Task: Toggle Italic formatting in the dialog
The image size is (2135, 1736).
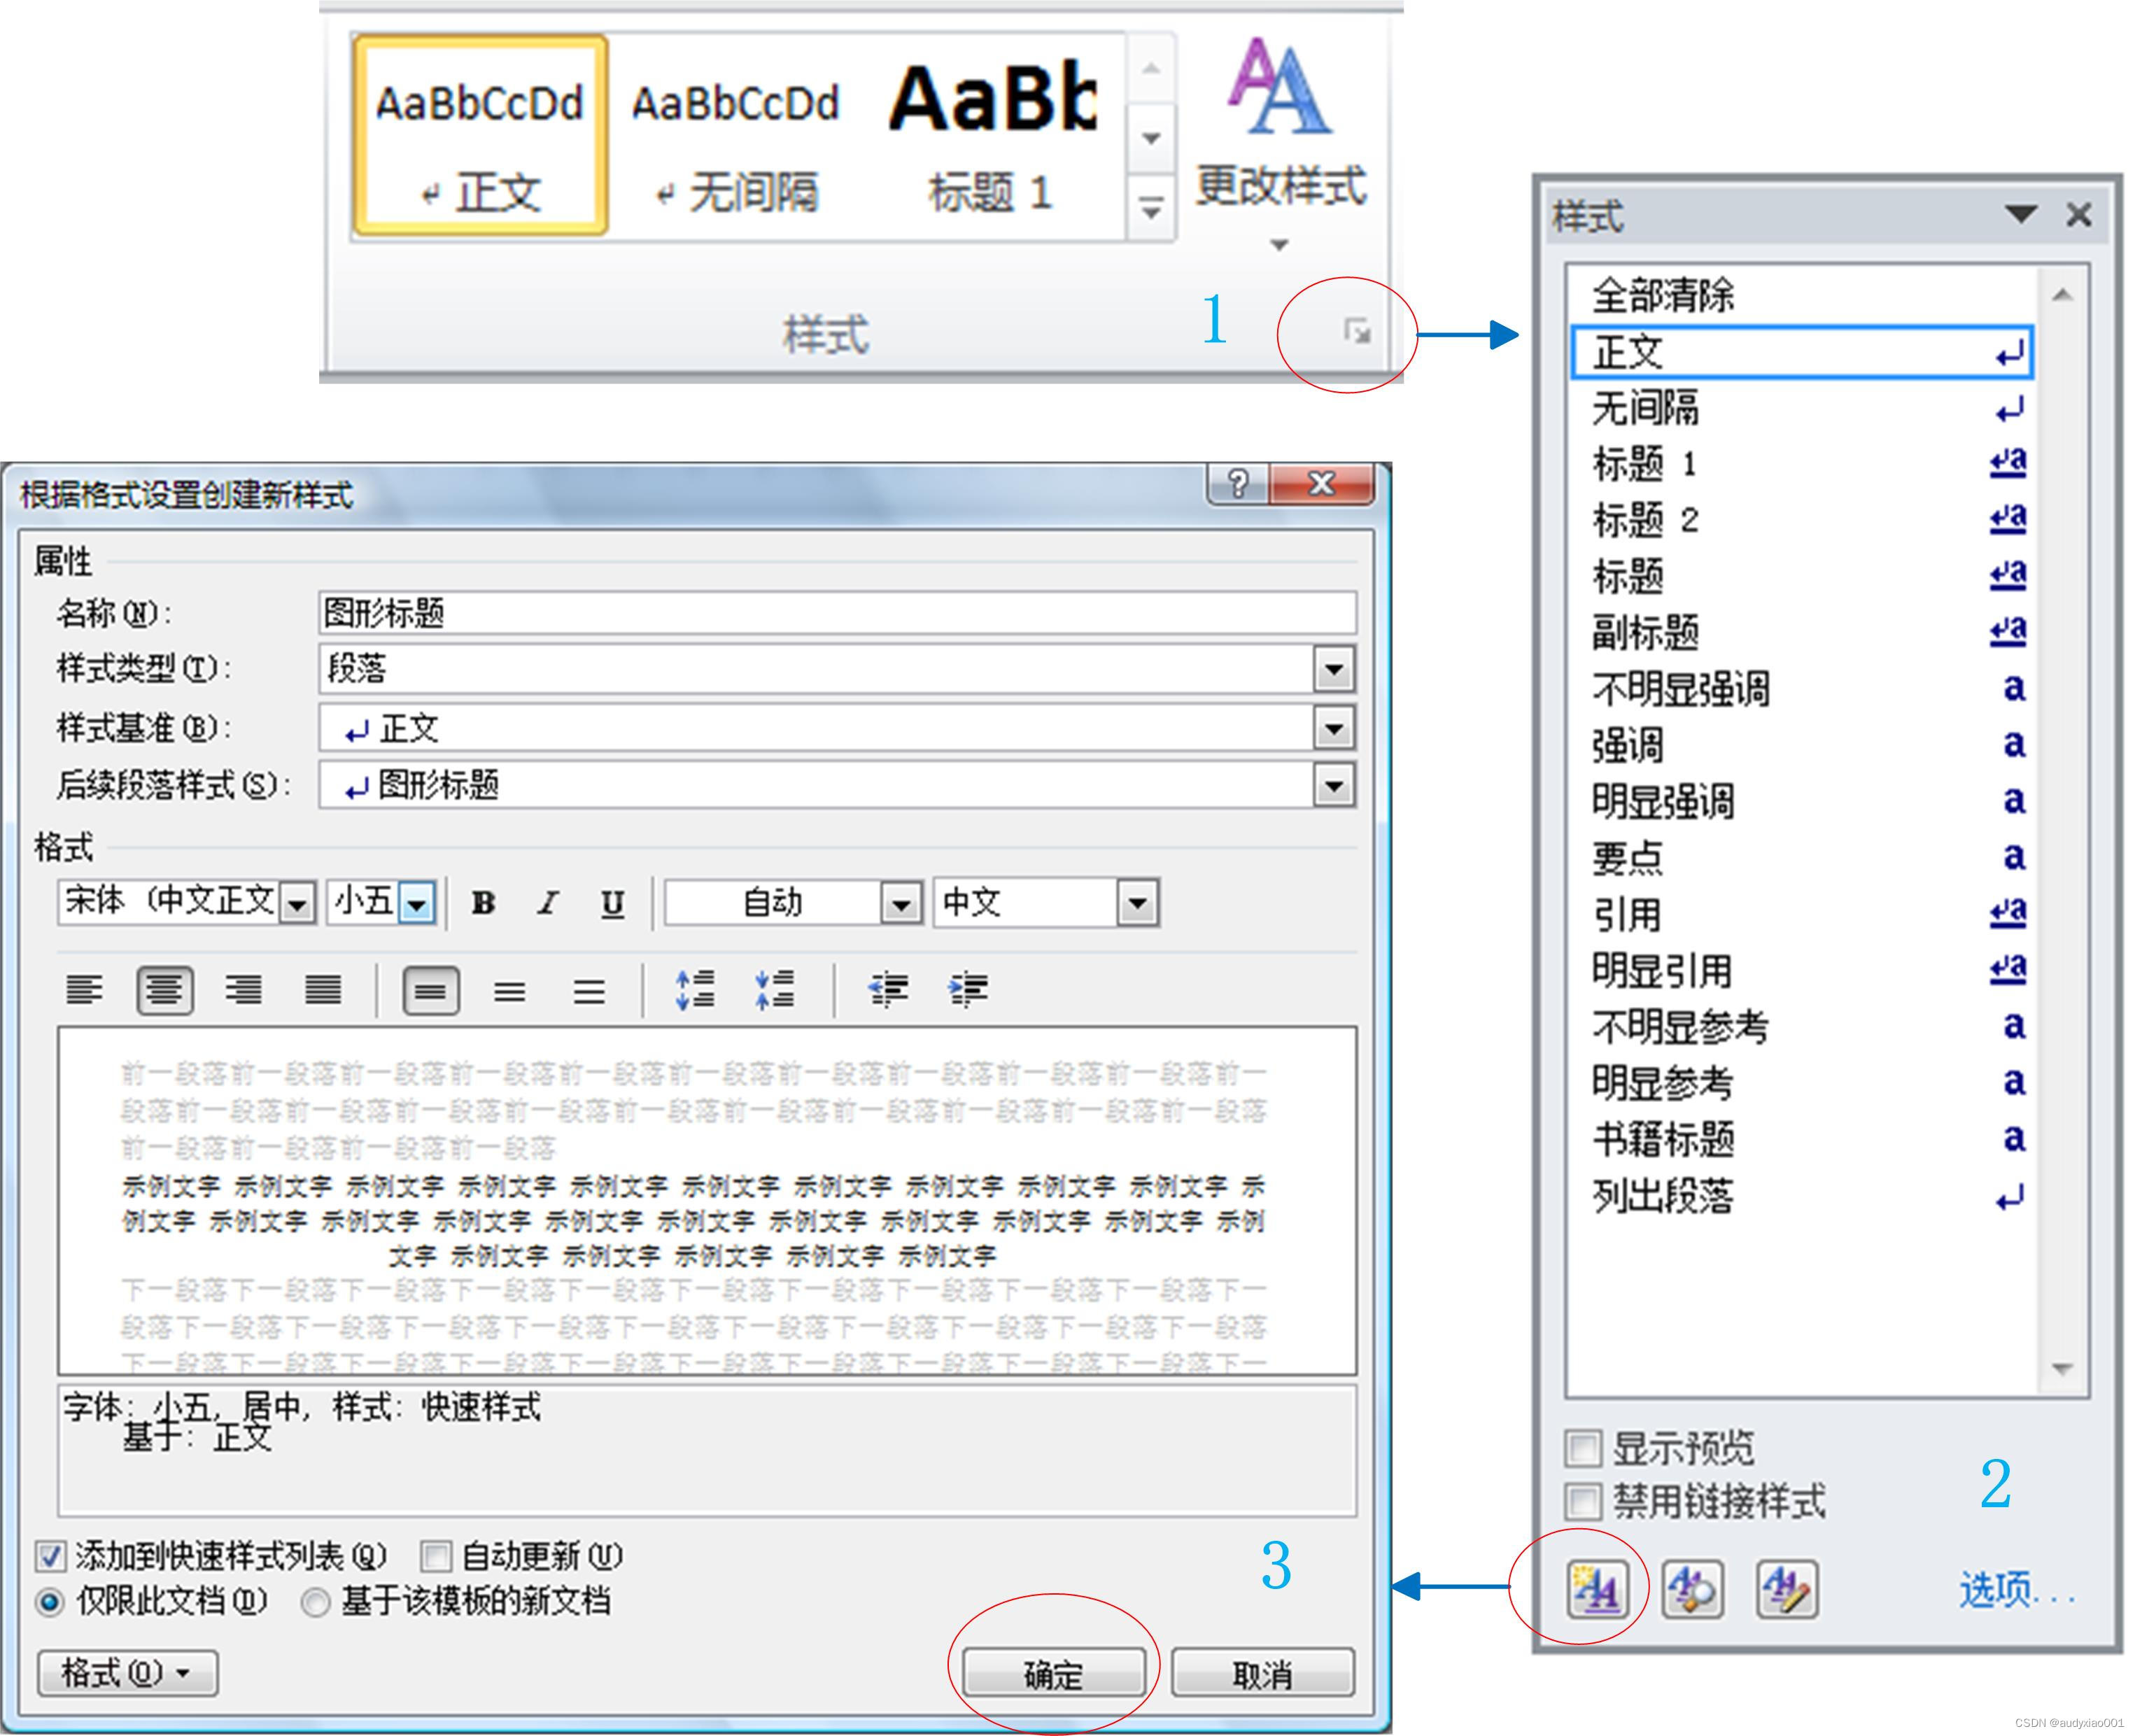Action: (548, 903)
